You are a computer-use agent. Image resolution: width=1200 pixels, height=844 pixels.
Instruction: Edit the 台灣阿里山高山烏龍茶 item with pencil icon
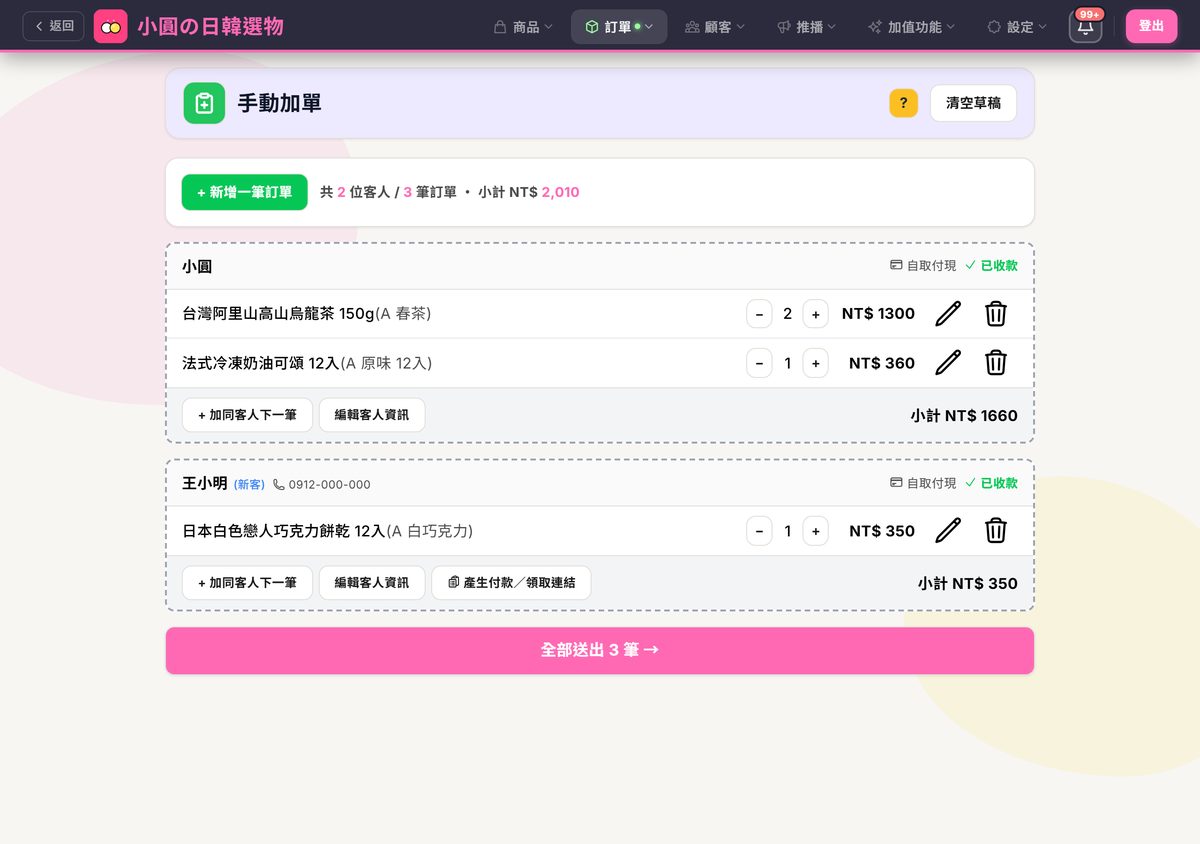tap(948, 314)
